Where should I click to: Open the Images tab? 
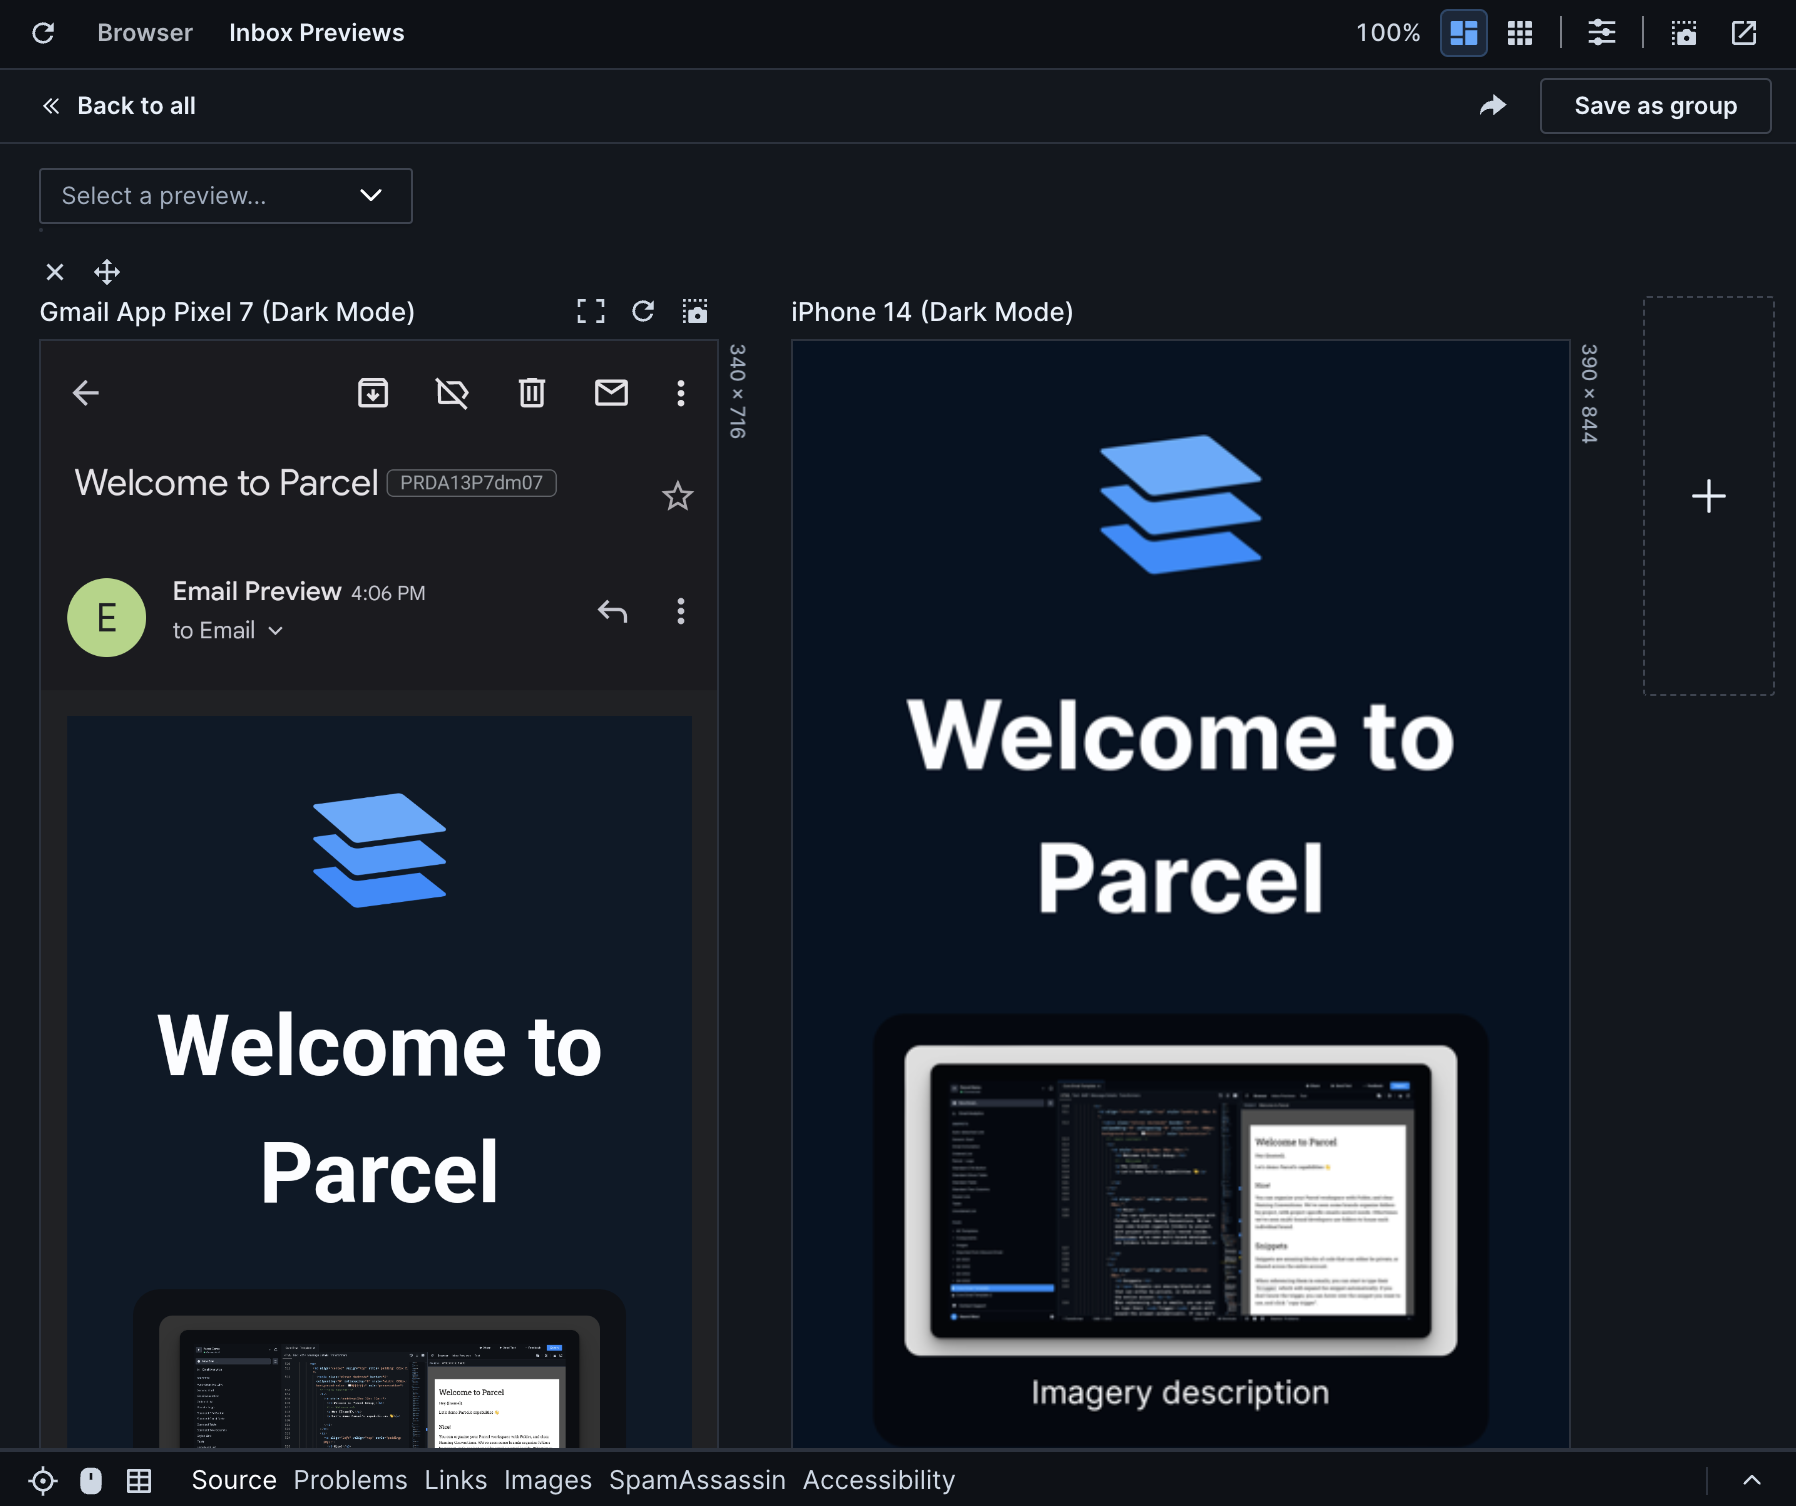point(548,1480)
